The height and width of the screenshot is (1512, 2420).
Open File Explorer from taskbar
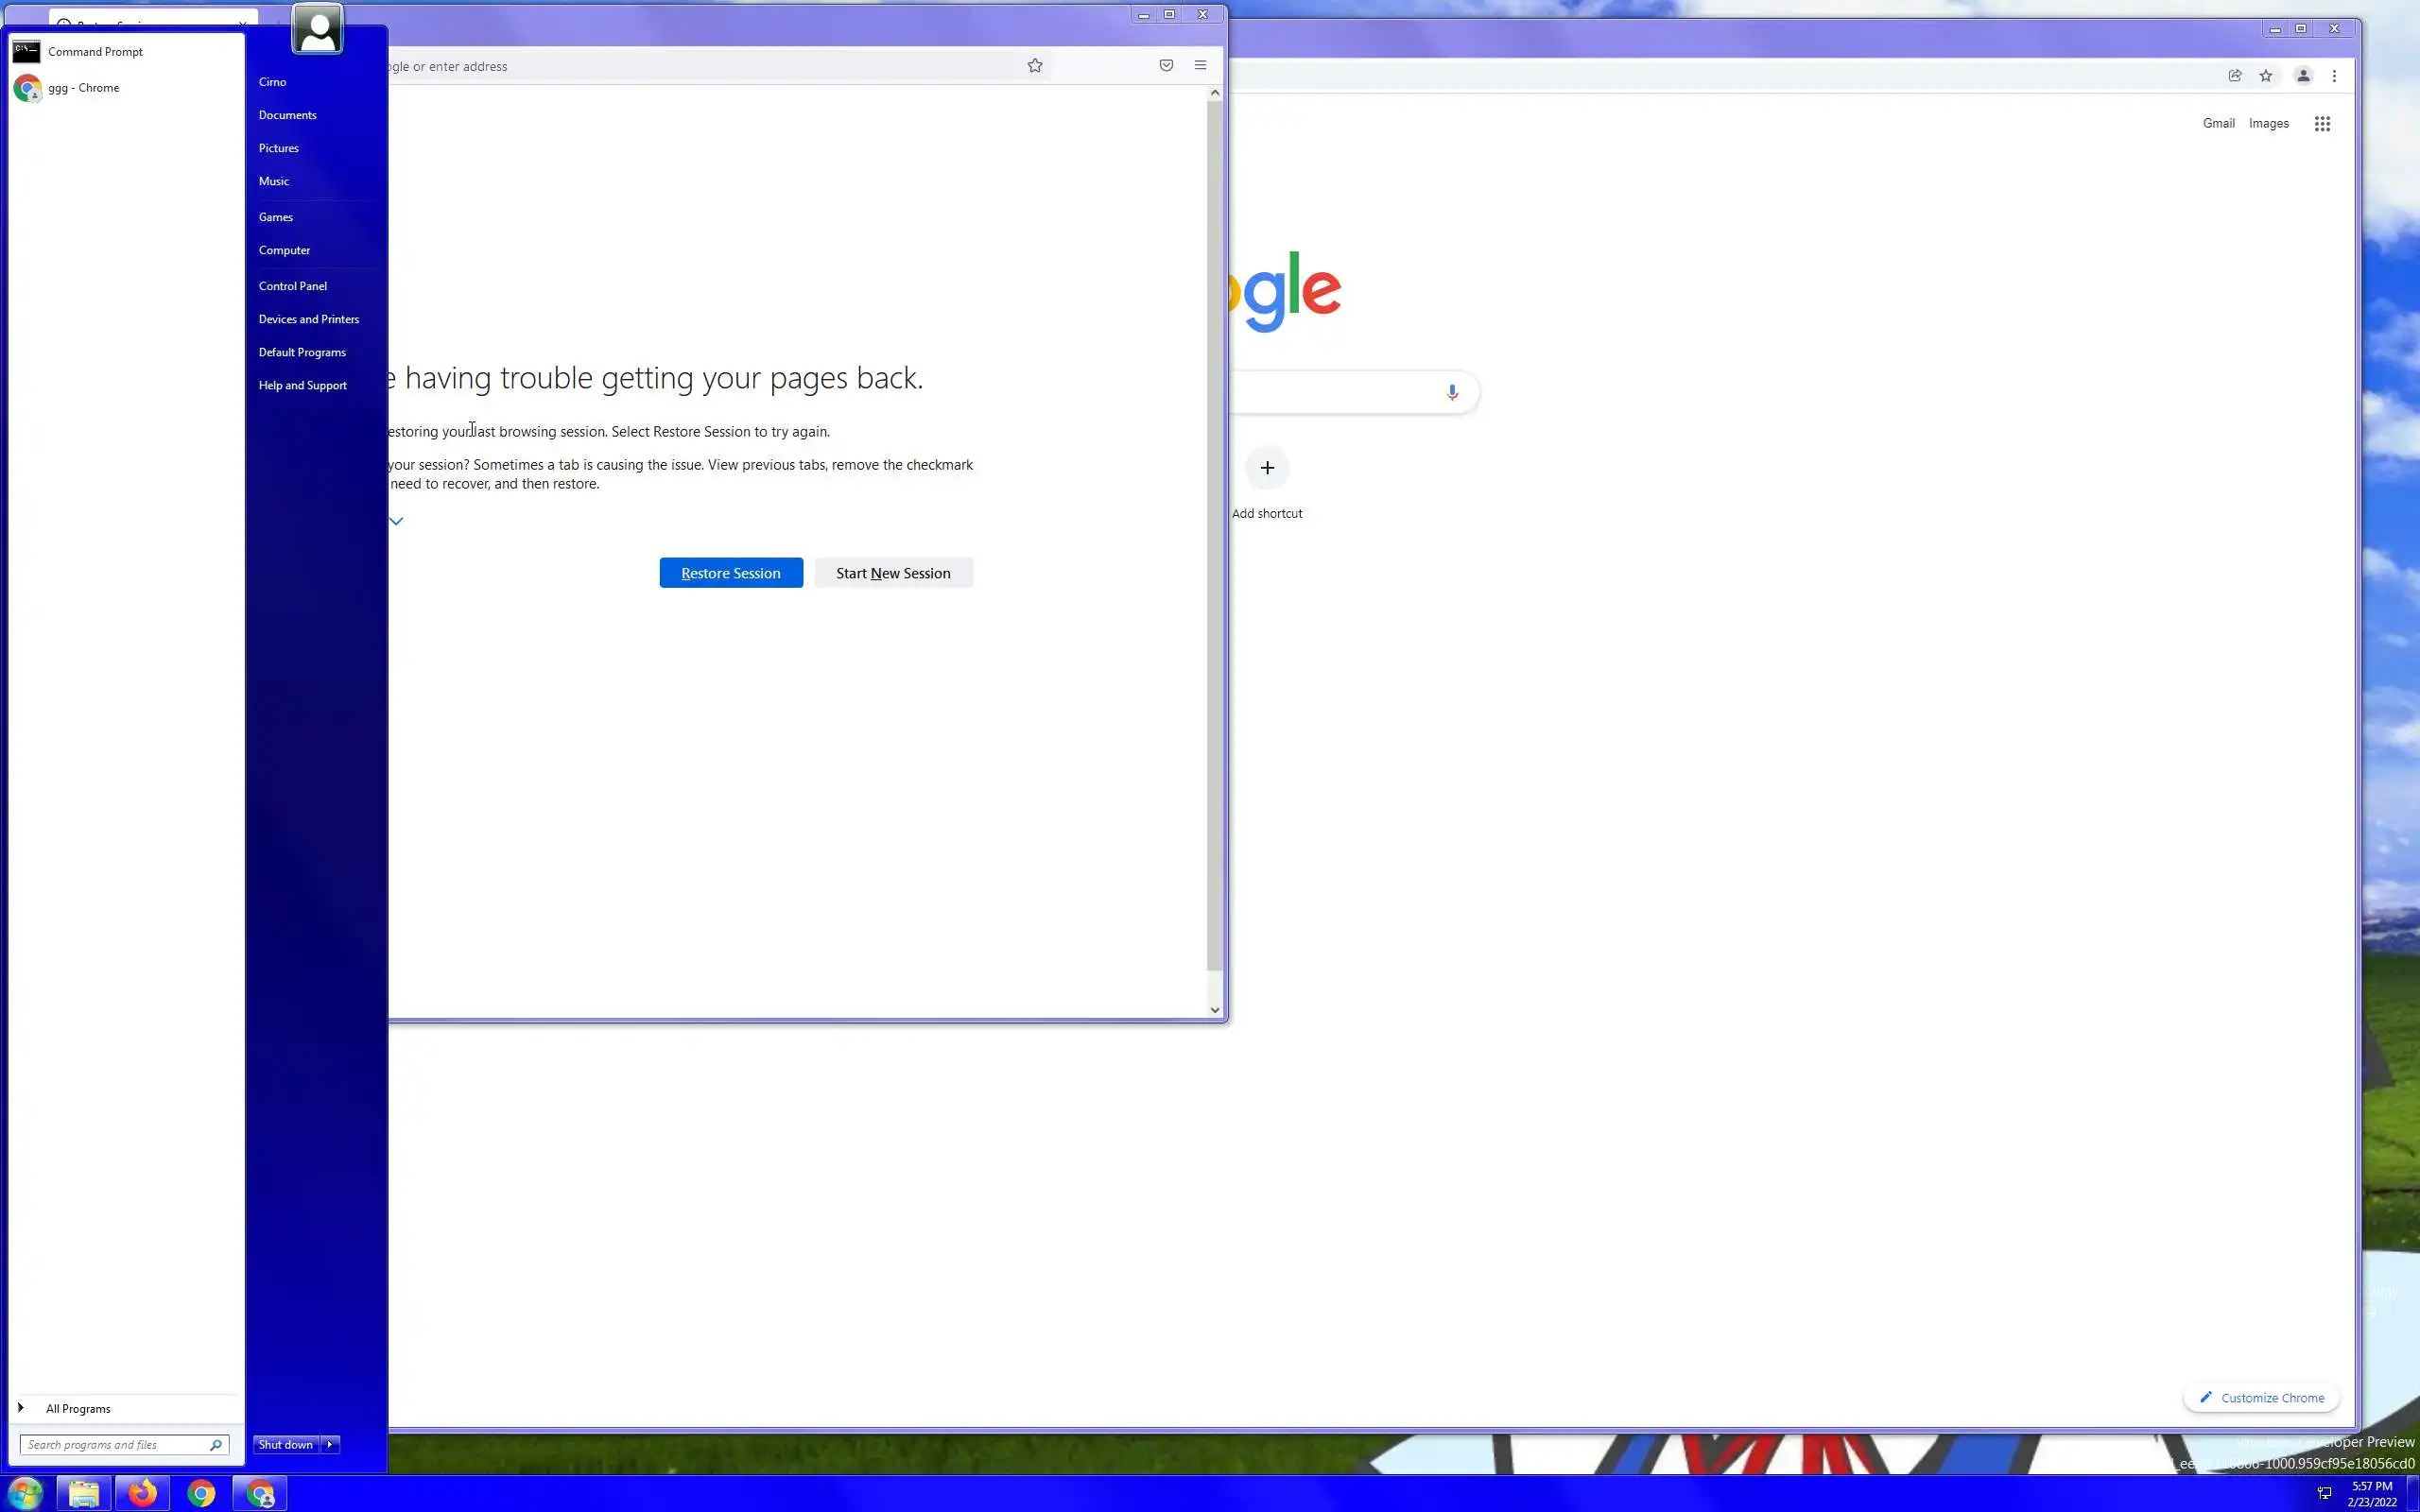point(84,1493)
